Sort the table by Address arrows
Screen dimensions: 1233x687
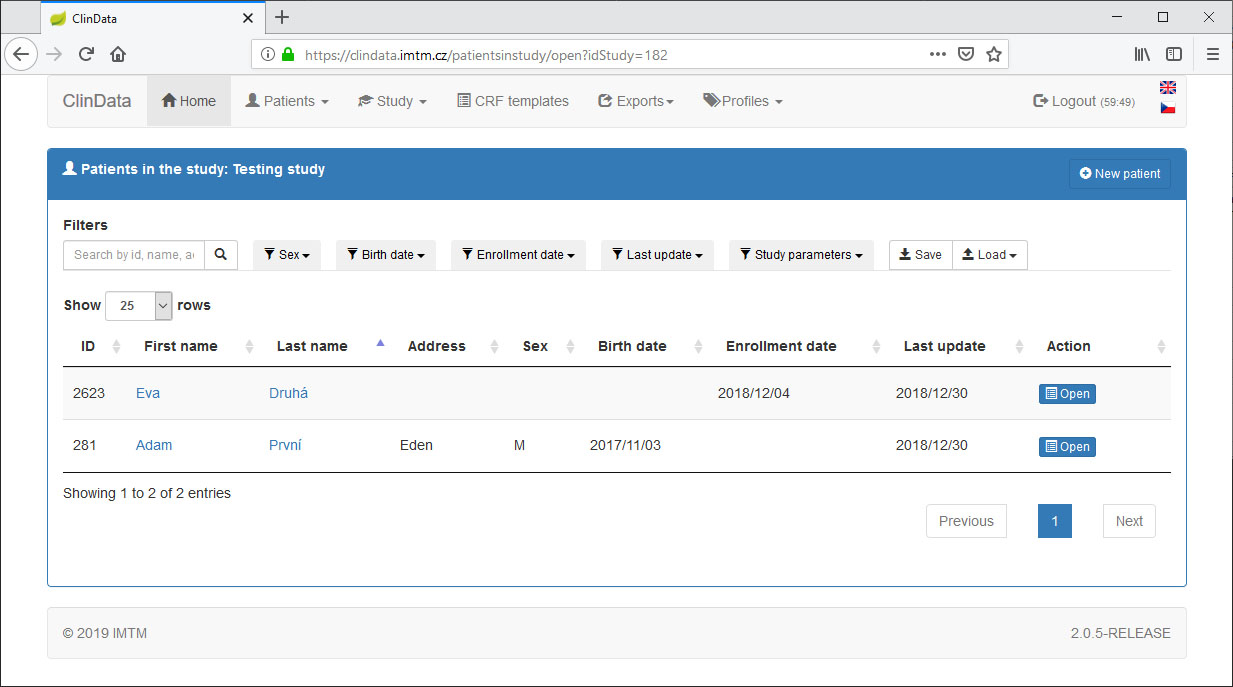[x=494, y=346]
